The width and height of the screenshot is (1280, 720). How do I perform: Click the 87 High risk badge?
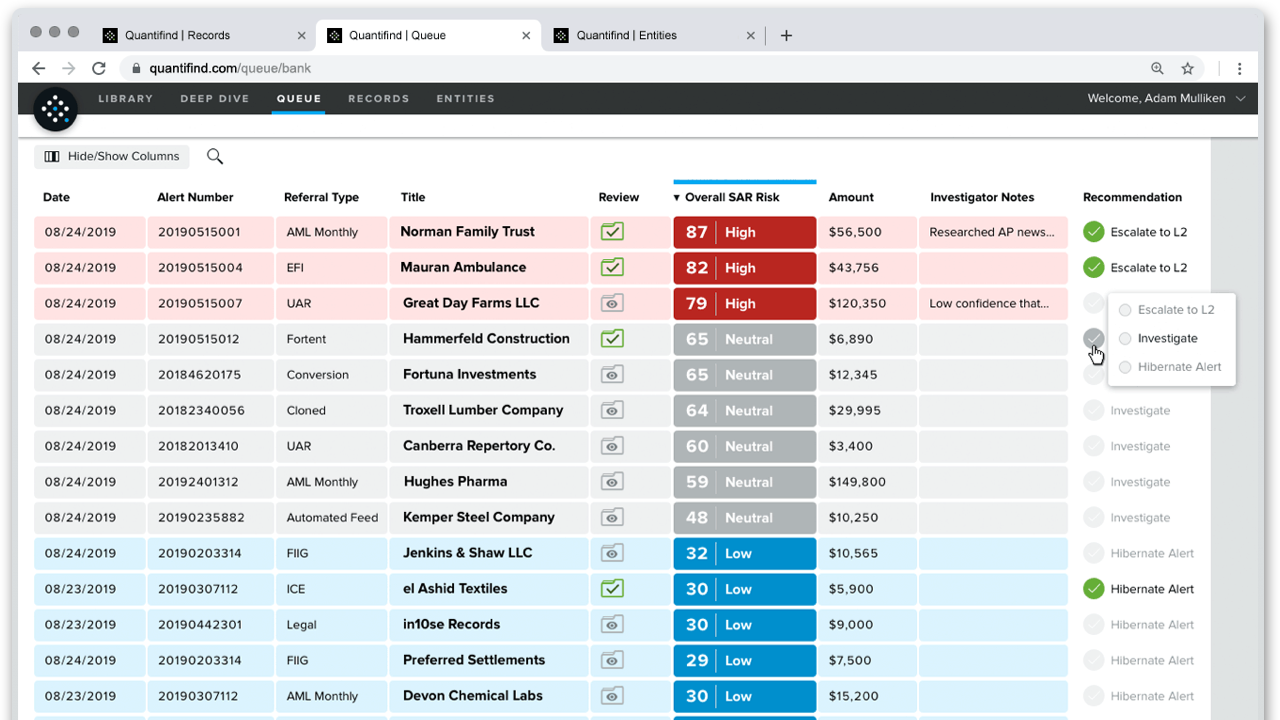click(745, 232)
